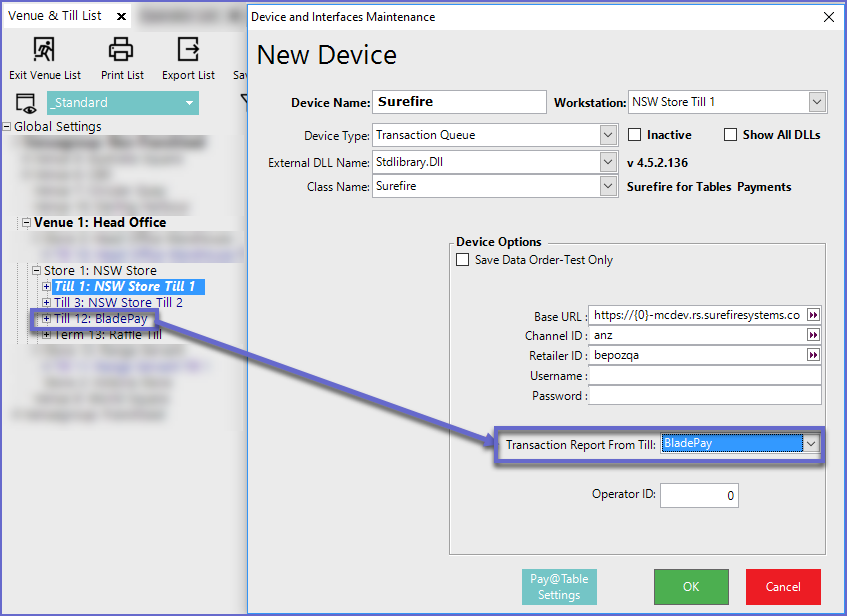Check the Show All DLLs box
This screenshot has width=847, height=616.
pyautogui.click(x=730, y=135)
